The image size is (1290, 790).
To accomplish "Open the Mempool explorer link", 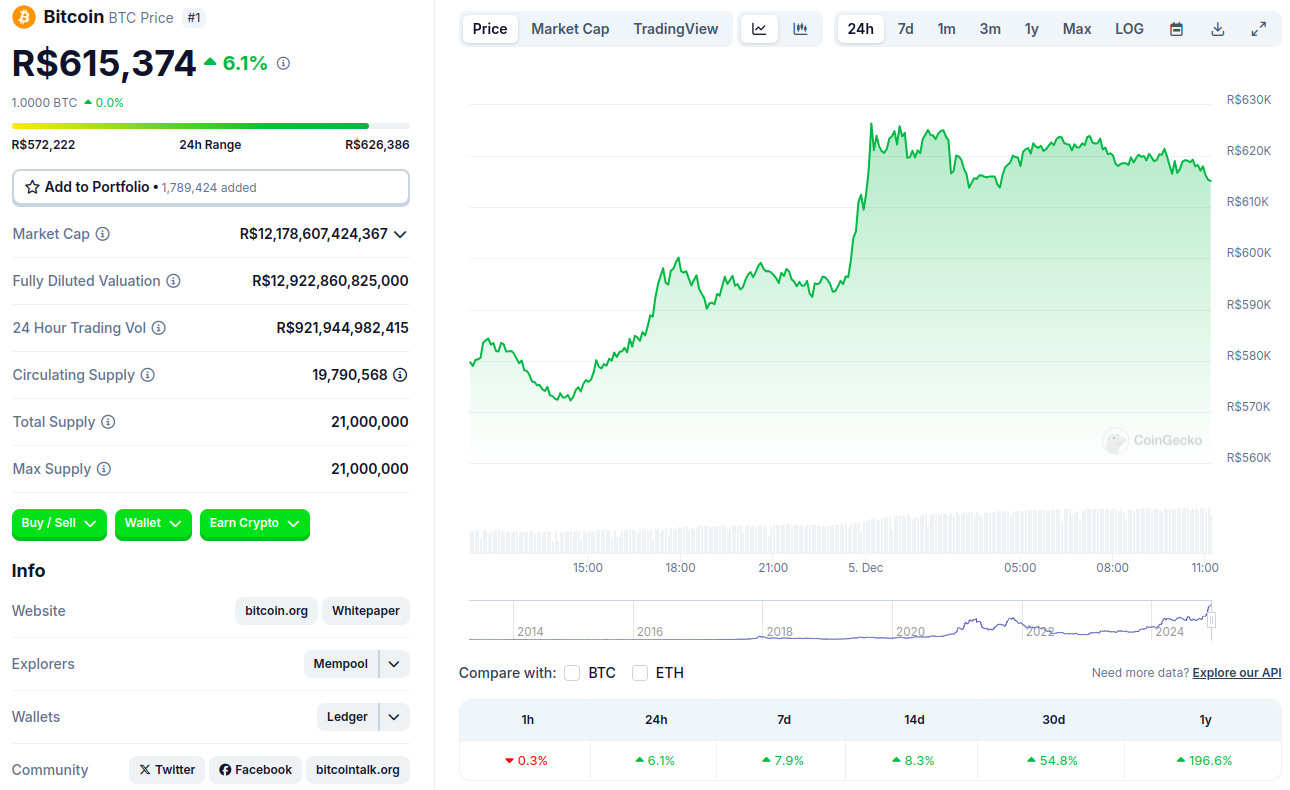I will (341, 664).
